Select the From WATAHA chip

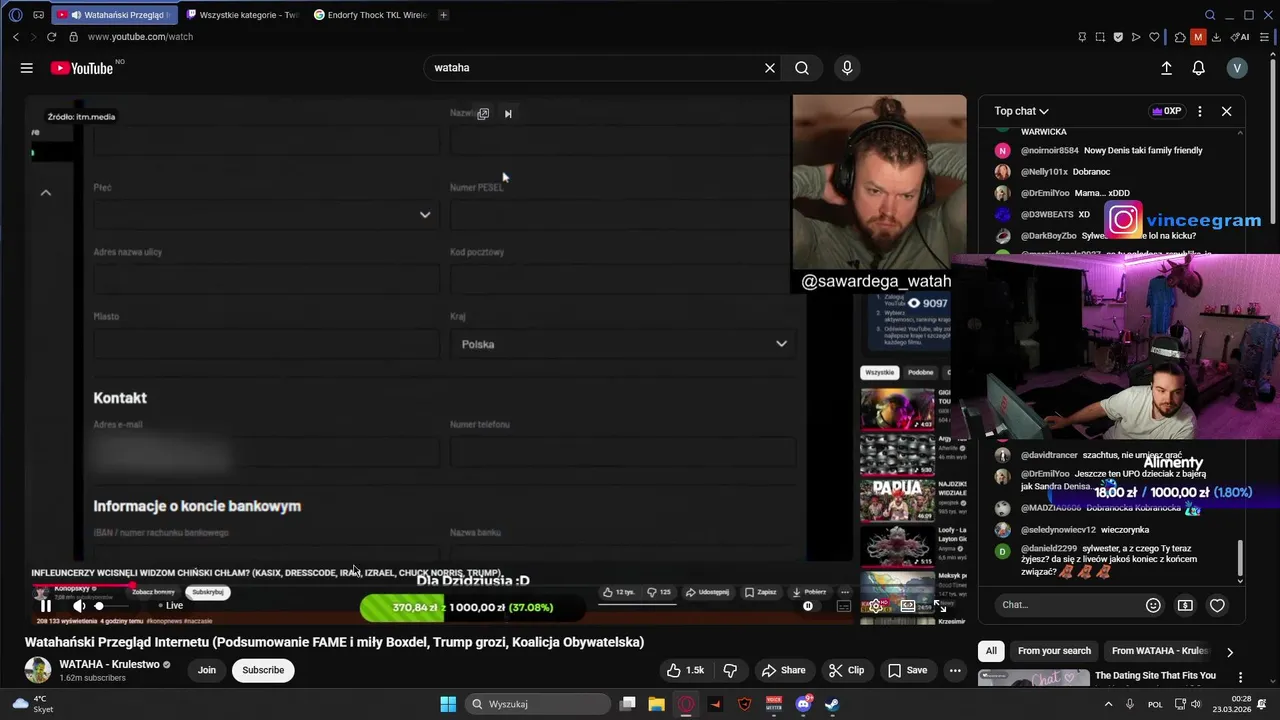coord(1159,651)
